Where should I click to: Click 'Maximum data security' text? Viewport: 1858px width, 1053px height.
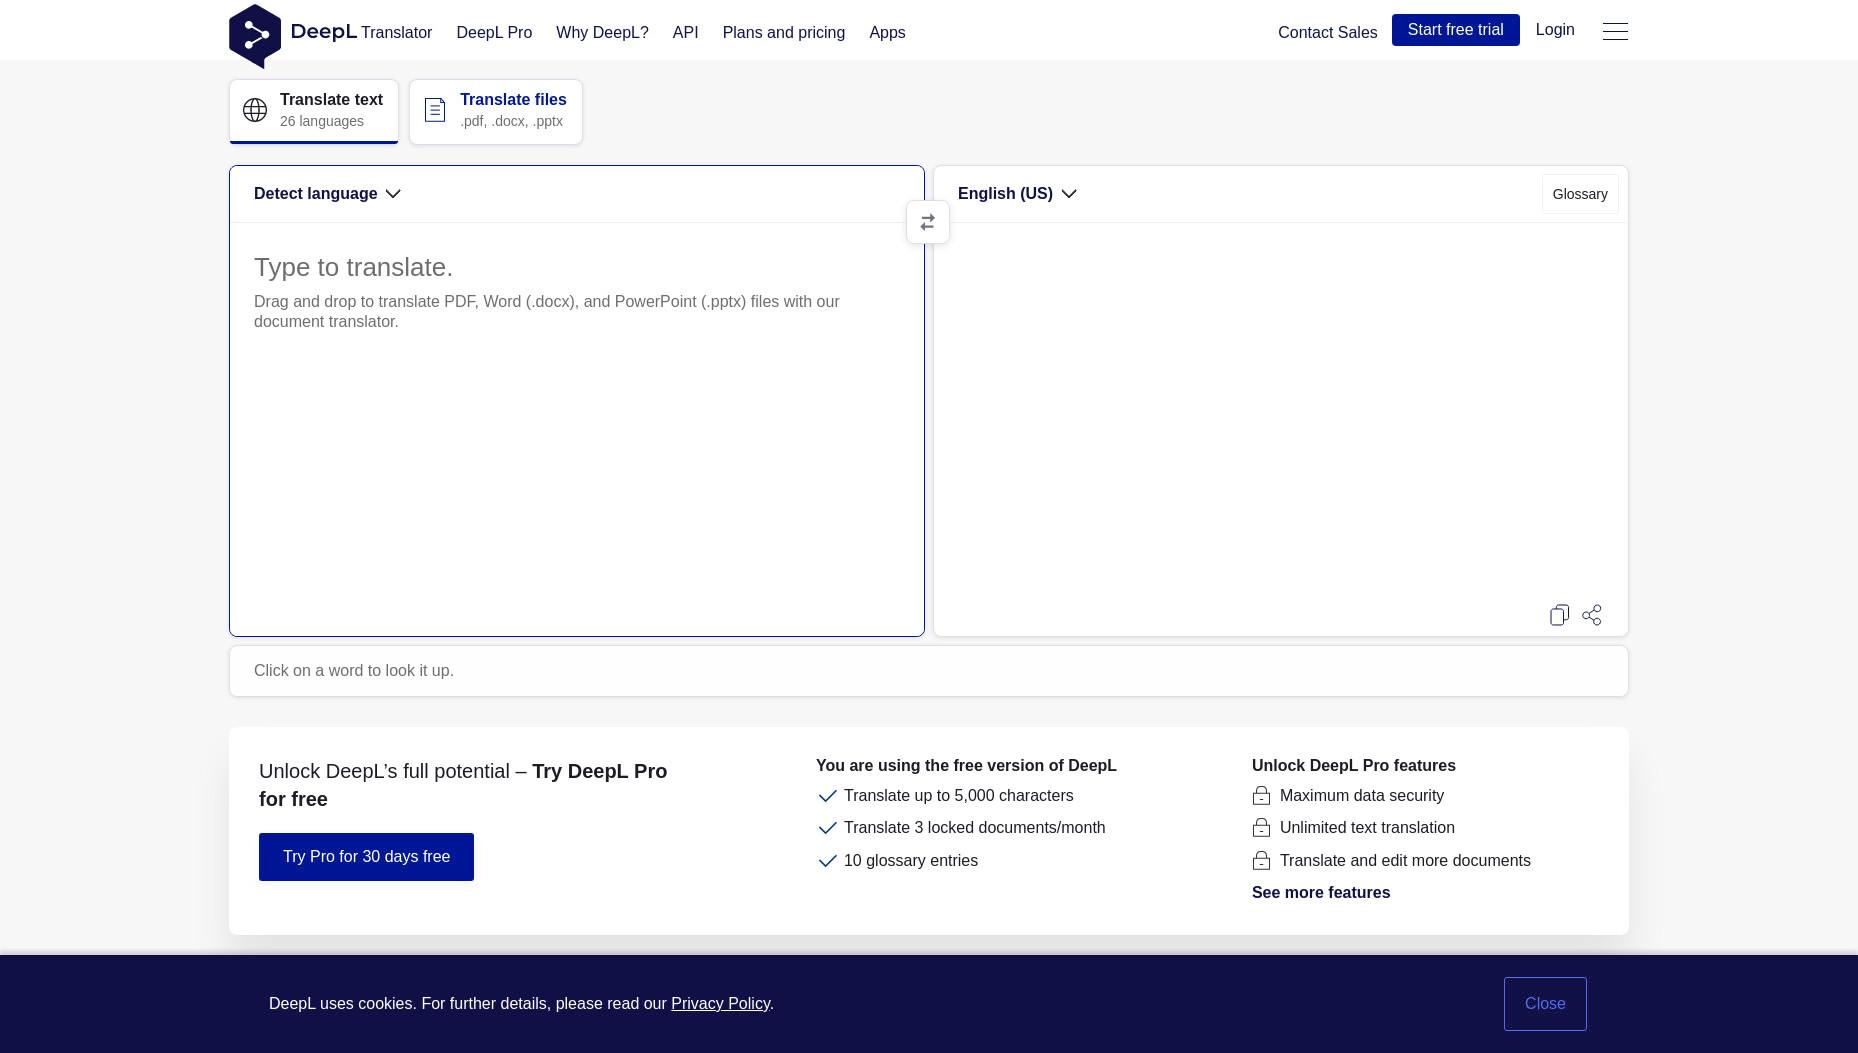click(x=1362, y=796)
